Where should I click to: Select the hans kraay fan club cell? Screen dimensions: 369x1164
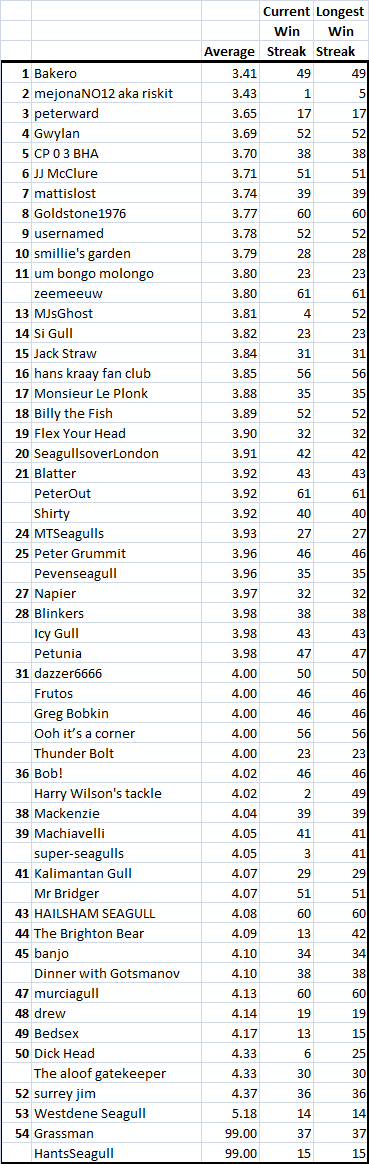(x=116, y=373)
